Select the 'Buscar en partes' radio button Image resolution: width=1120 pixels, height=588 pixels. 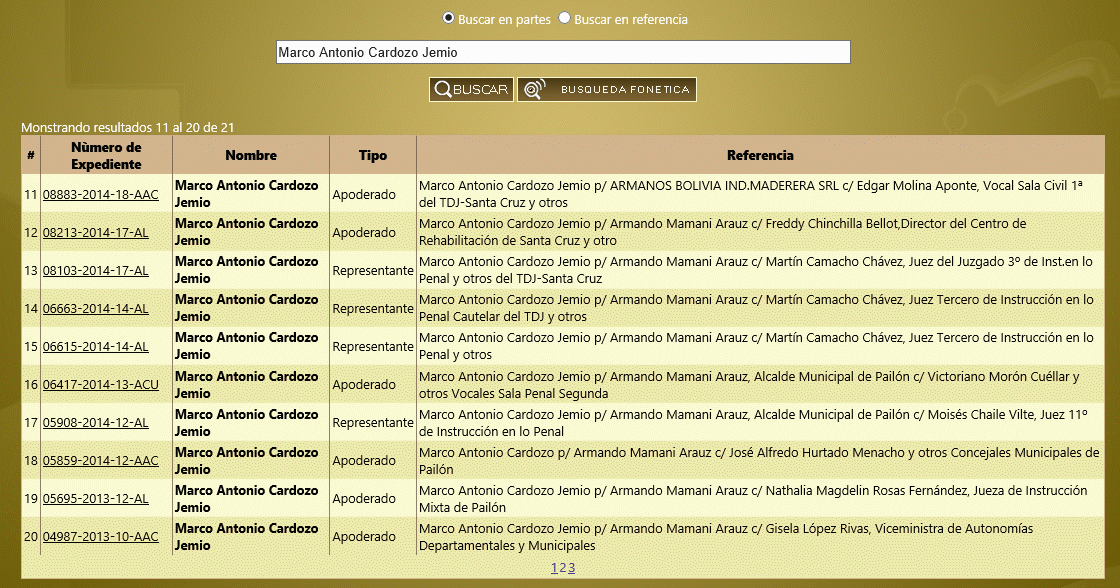click(x=449, y=18)
